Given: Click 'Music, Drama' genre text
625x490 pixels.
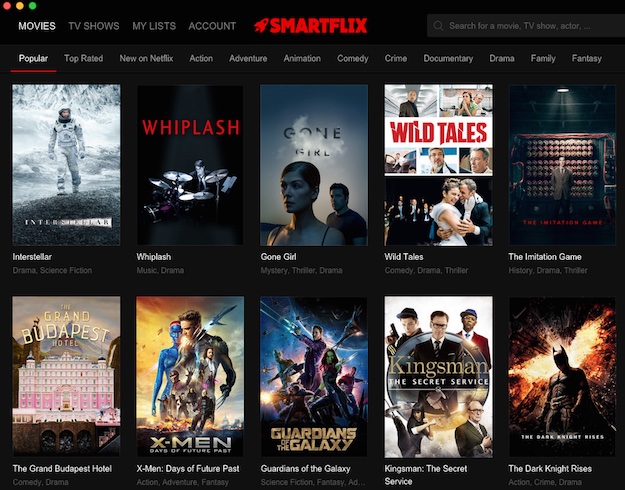Looking at the screenshot, I should (160, 270).
